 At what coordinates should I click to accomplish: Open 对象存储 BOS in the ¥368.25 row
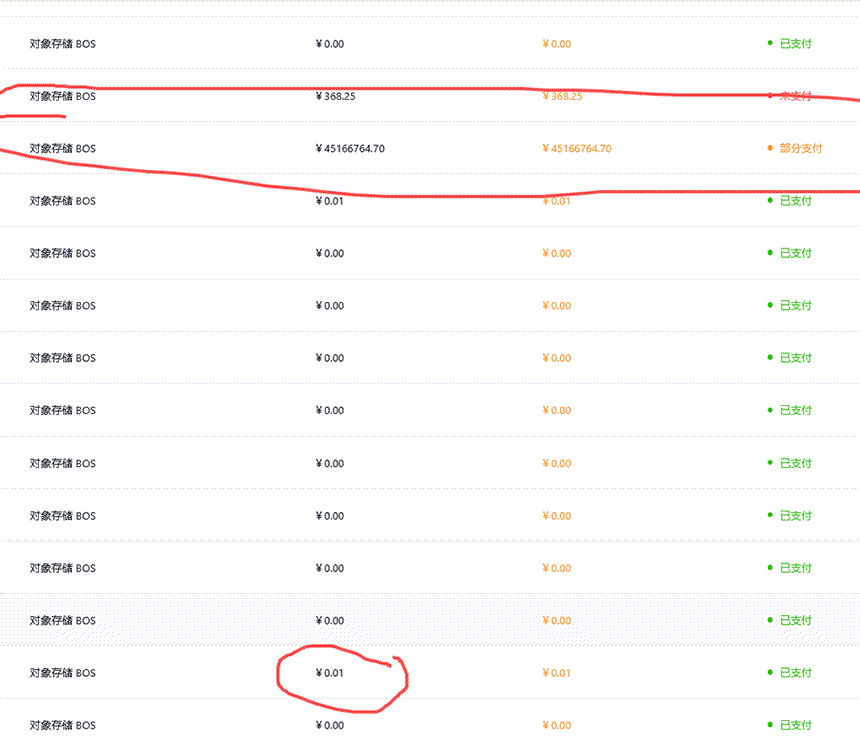pos(63,97)
